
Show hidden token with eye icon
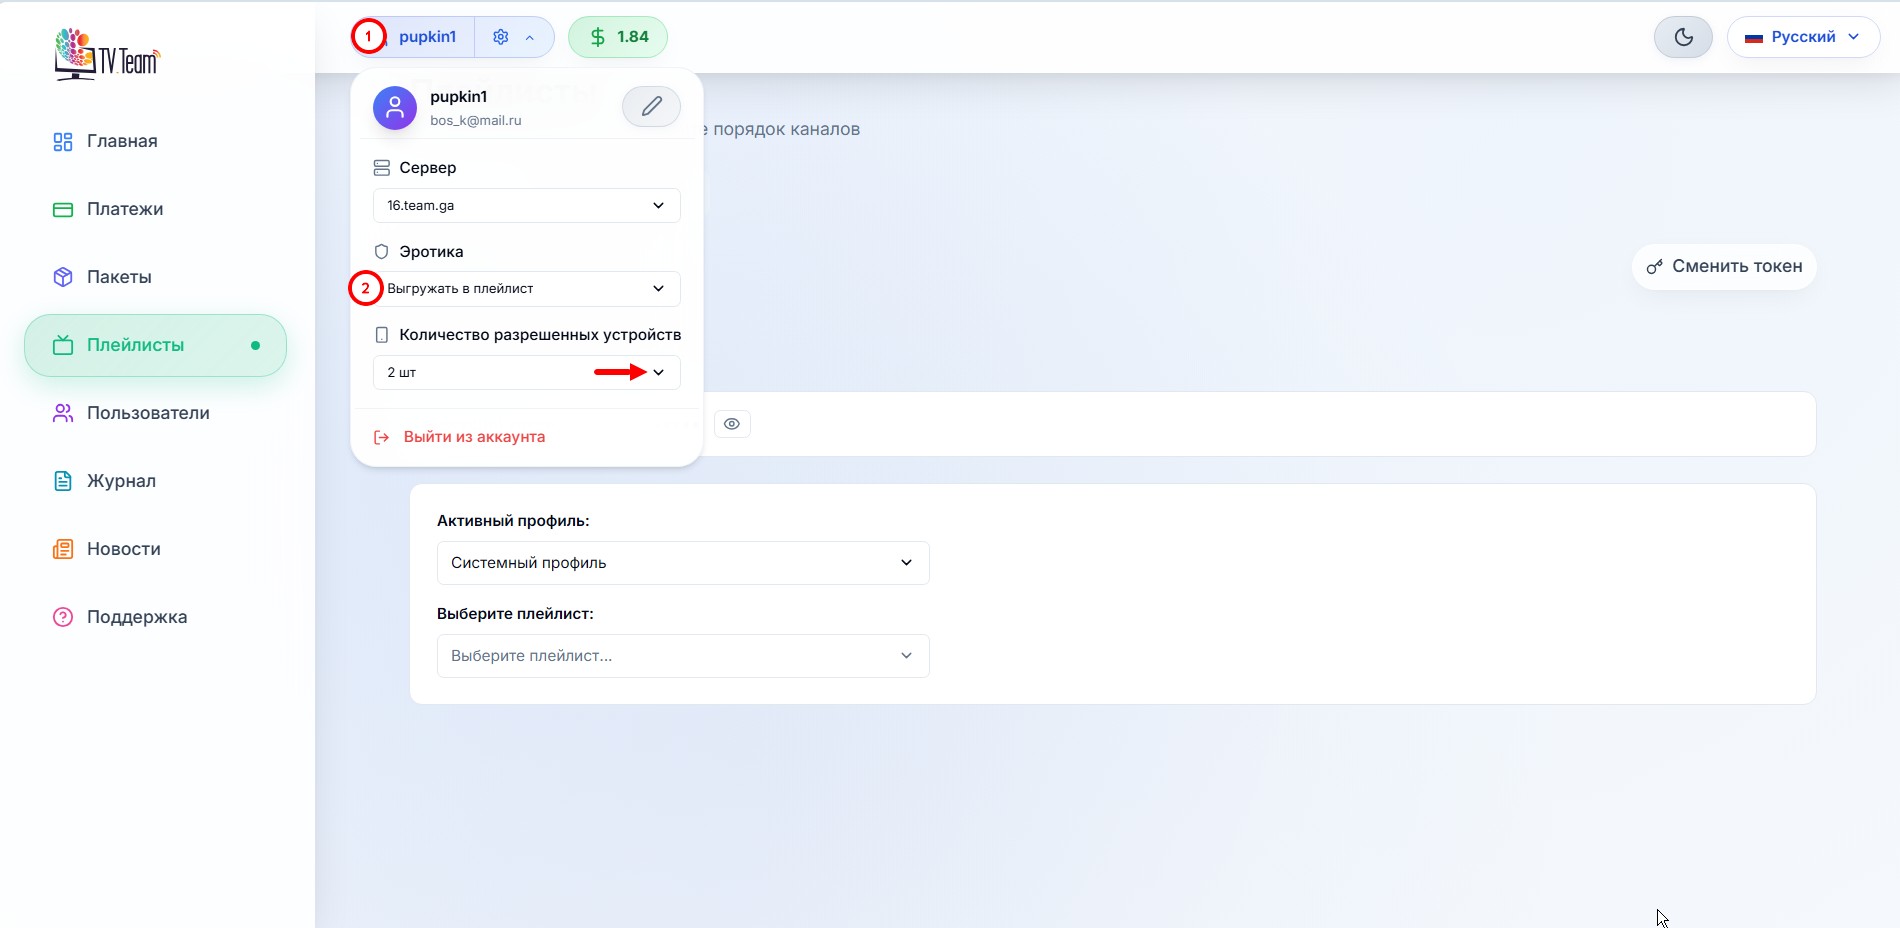coord(732,424)
